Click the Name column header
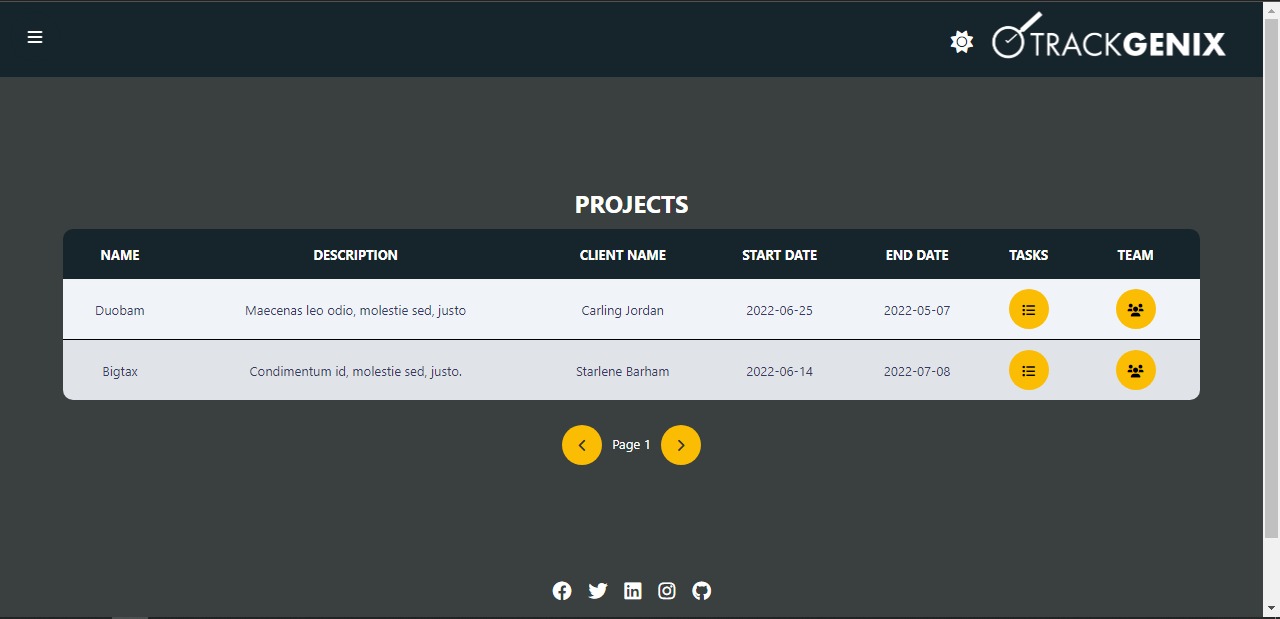 point(120,255)
